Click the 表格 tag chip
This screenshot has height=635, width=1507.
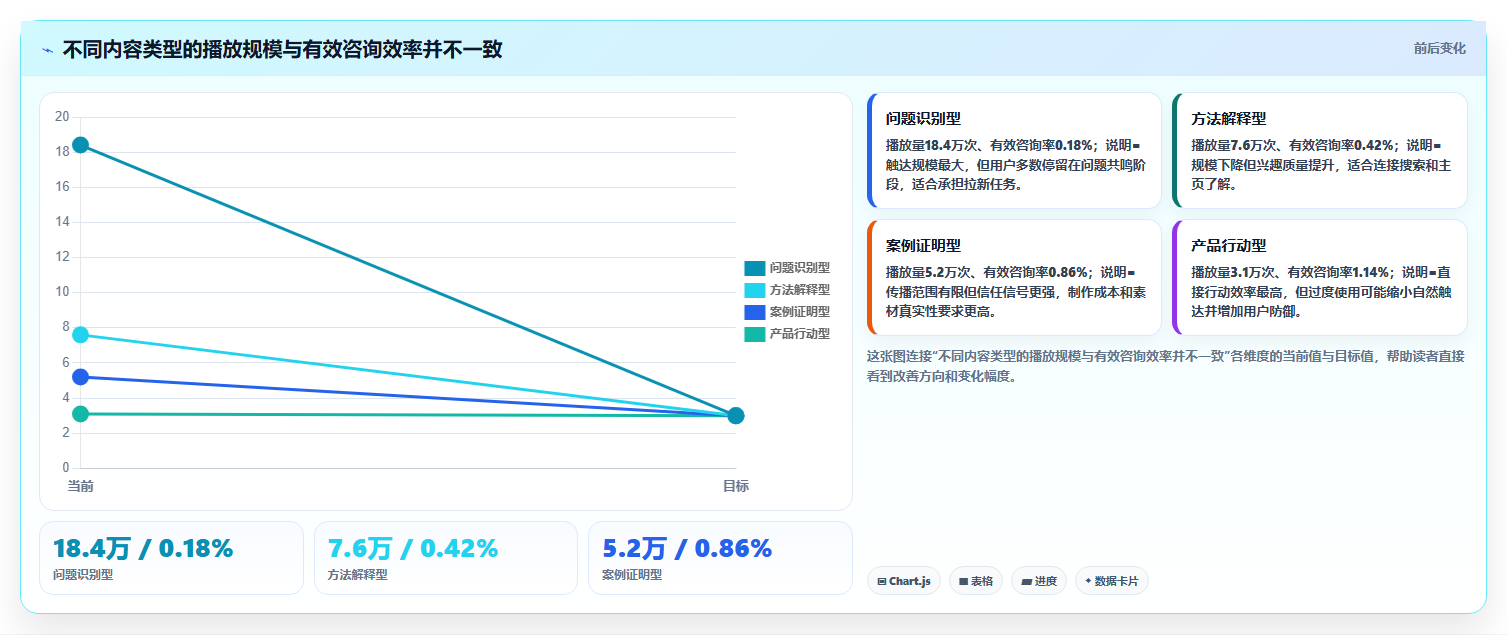pyautogui.click(x=975, y=581)
